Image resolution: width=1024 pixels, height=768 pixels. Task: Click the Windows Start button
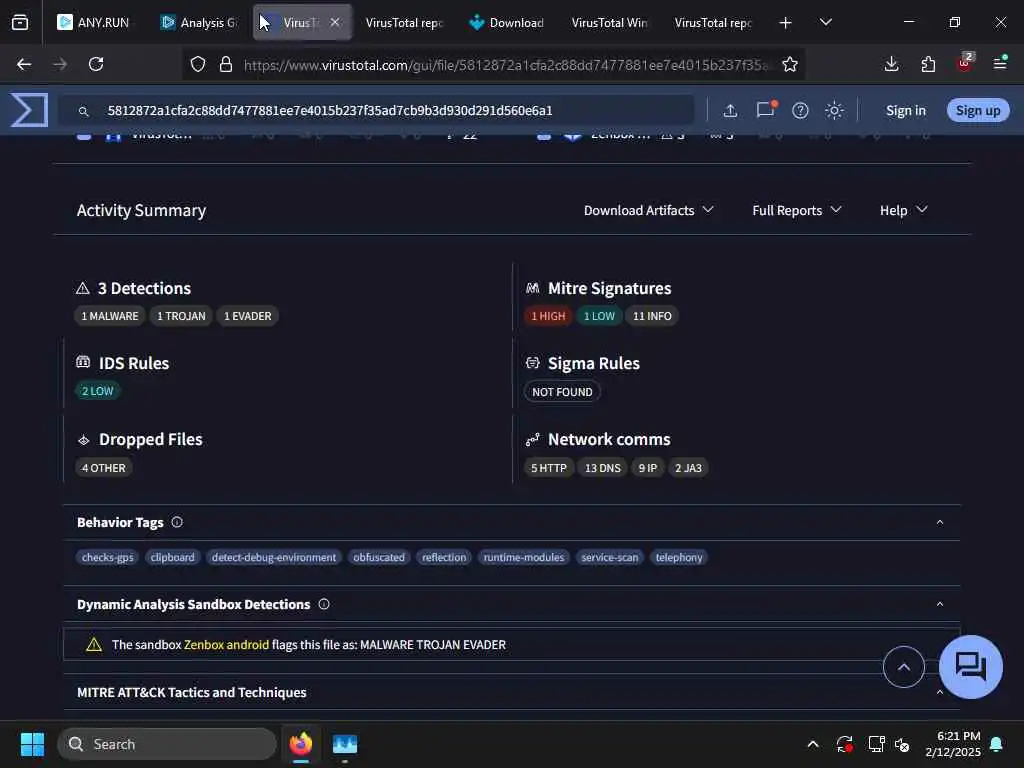(32, 744)
